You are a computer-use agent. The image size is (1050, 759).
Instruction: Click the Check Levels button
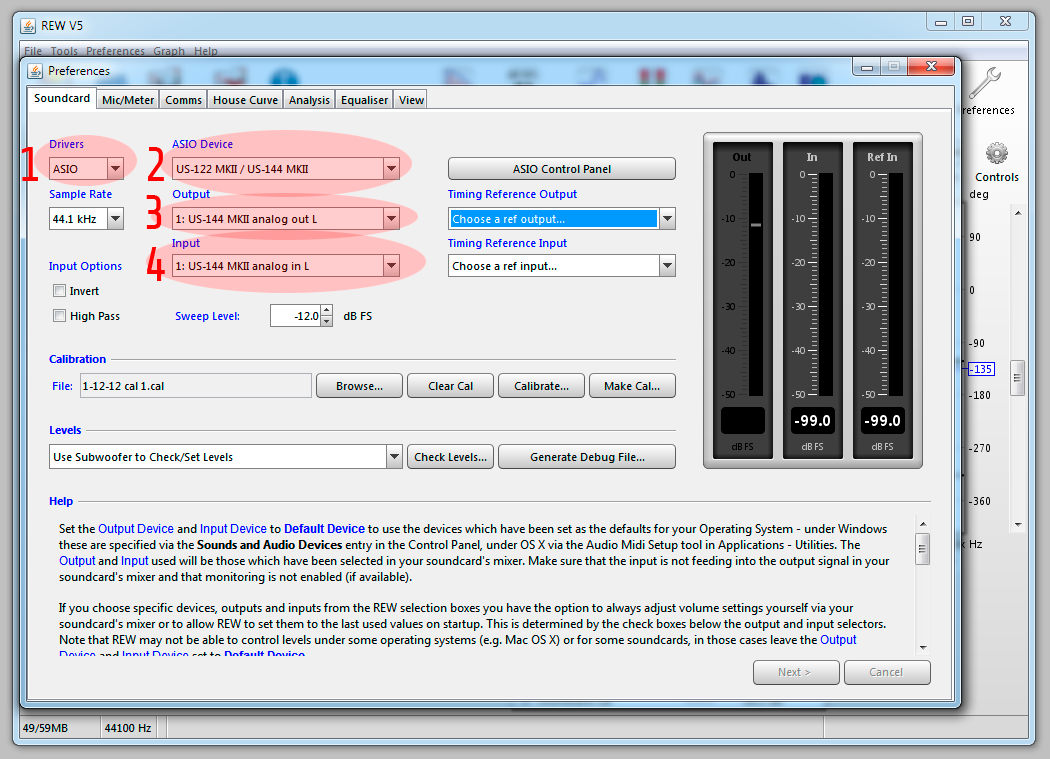pyautogui.click(x=451, y=457)
